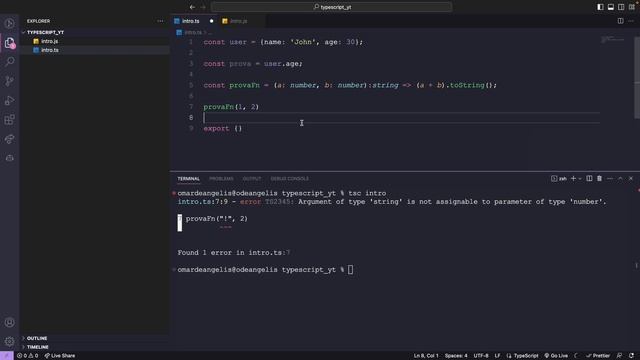Open the Search view in activity bar

(9, 62)
